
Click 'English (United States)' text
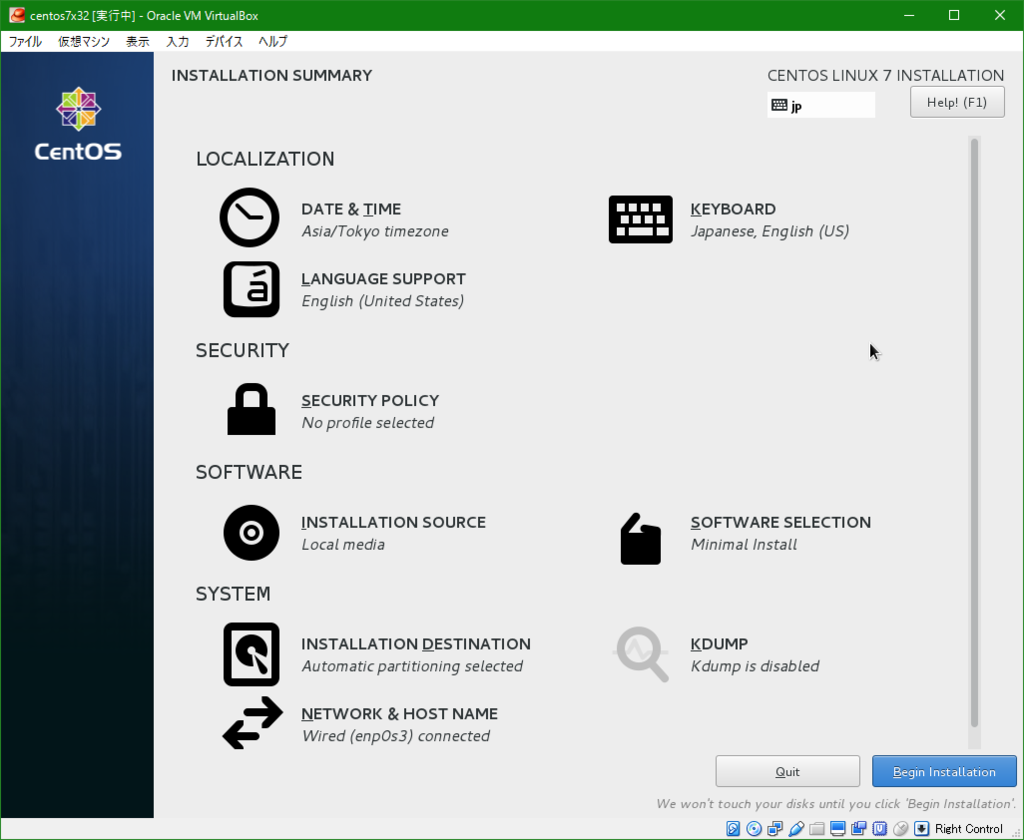pos(383,301)
